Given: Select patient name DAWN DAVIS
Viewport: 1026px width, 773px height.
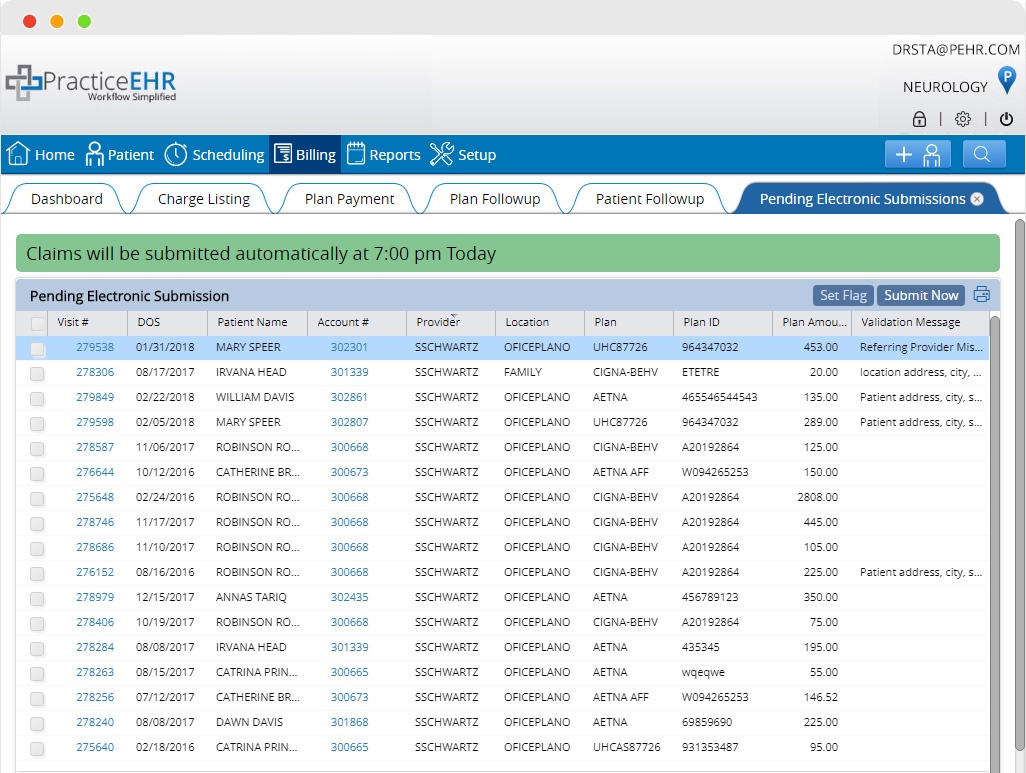Looking at the screenshot, I should coord(249,722).
